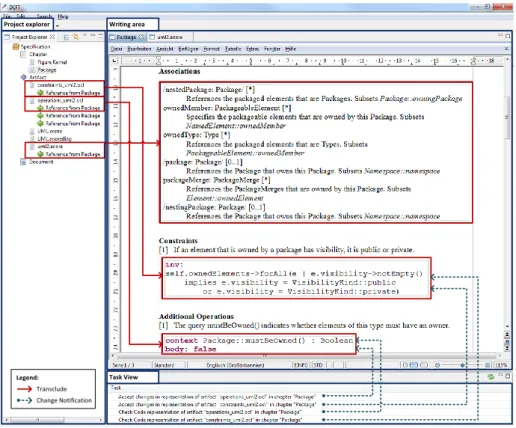Open the Figure Kernel item

[52, 62]
